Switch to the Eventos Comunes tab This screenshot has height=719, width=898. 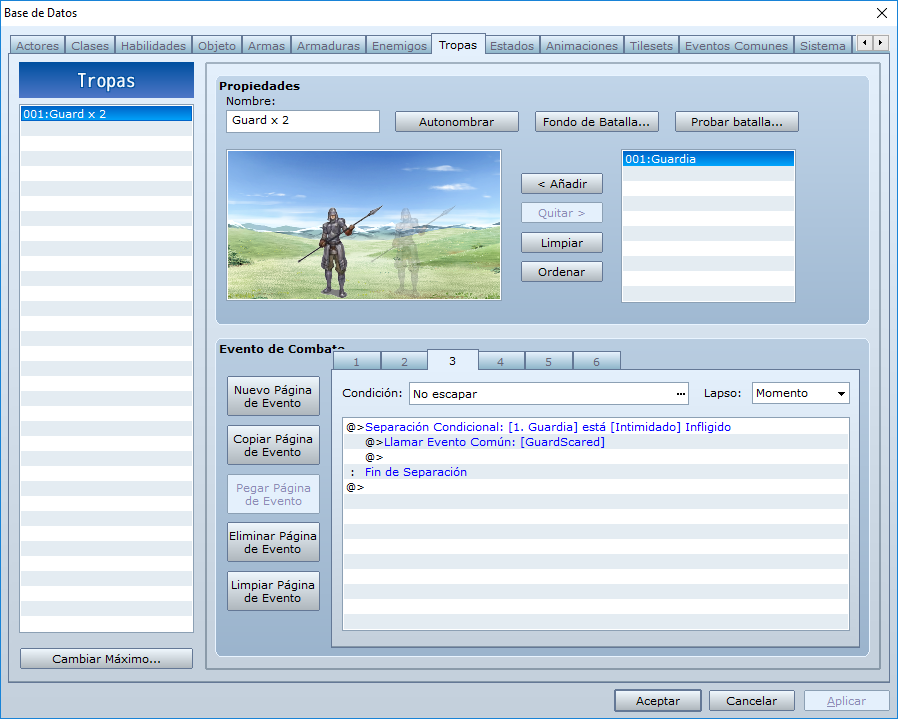[x=736, y=46]
